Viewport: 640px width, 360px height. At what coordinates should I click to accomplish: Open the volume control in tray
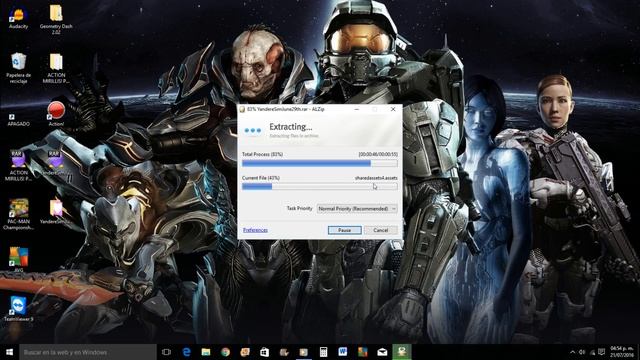click(582, 352)
